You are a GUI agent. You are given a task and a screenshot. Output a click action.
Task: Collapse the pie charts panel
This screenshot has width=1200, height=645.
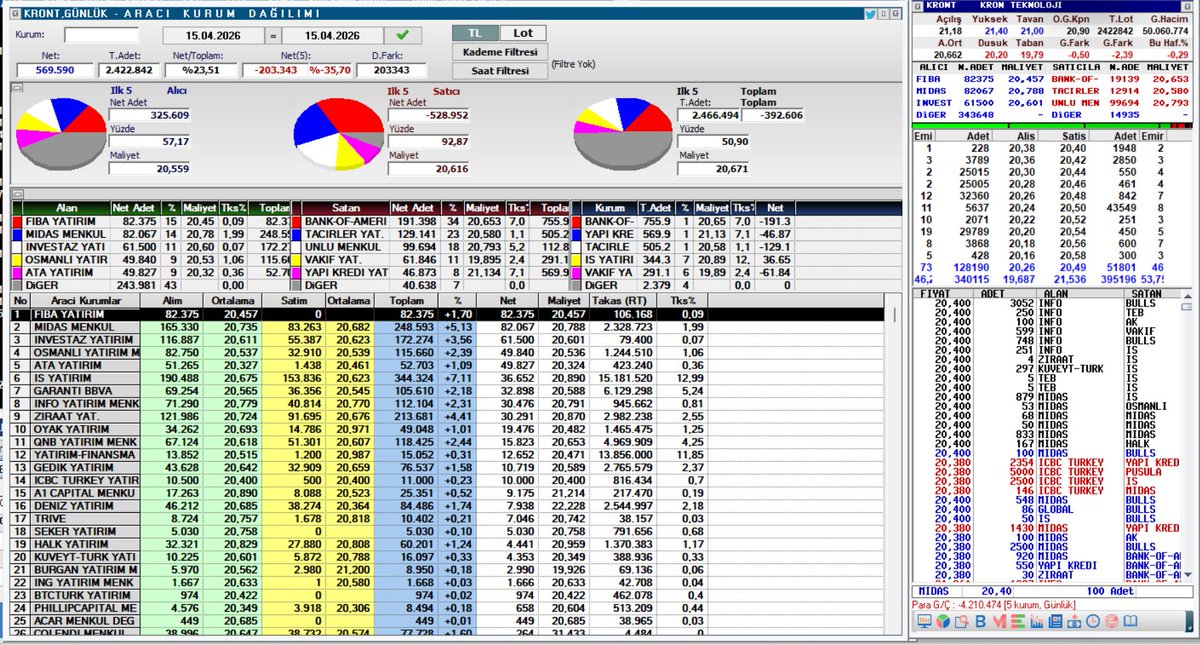[x=17, y=88]
